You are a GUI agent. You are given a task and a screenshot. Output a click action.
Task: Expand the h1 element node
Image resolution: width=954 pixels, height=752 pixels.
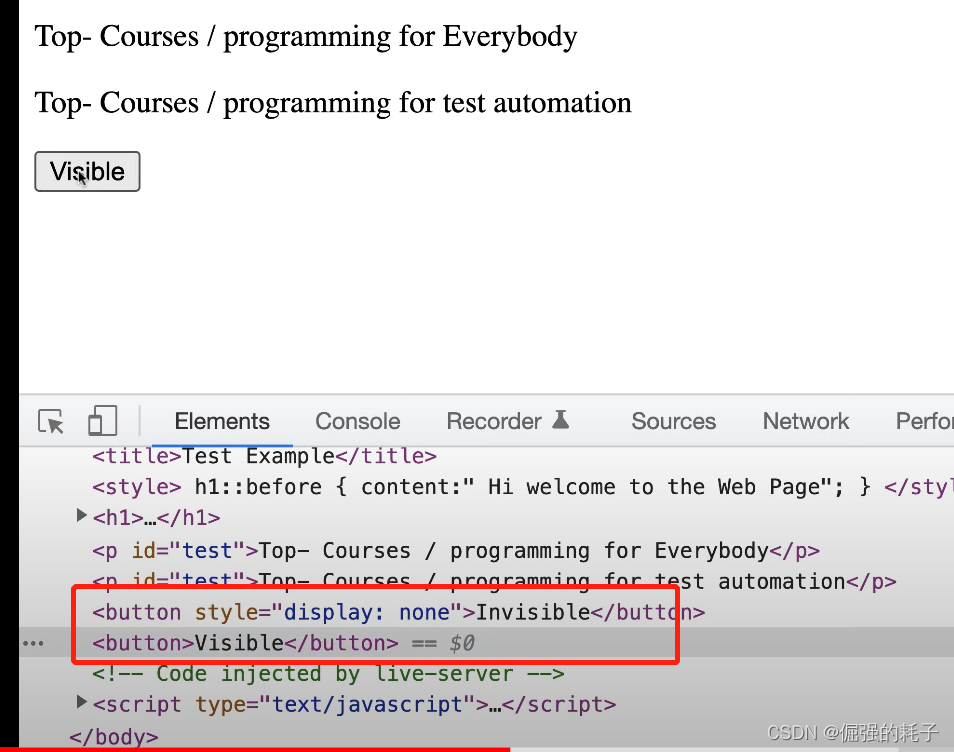click(81, 516)
